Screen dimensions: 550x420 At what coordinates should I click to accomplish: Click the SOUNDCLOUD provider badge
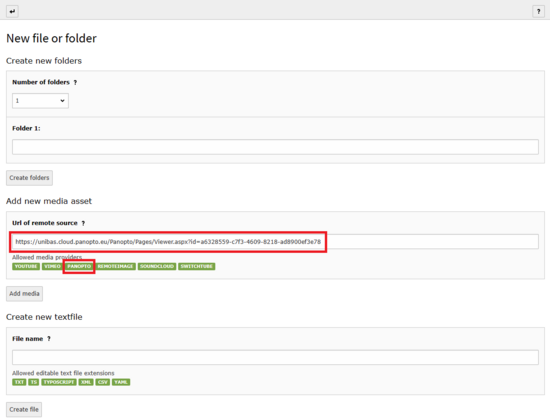pyautogui.click(x=157, y=266)
